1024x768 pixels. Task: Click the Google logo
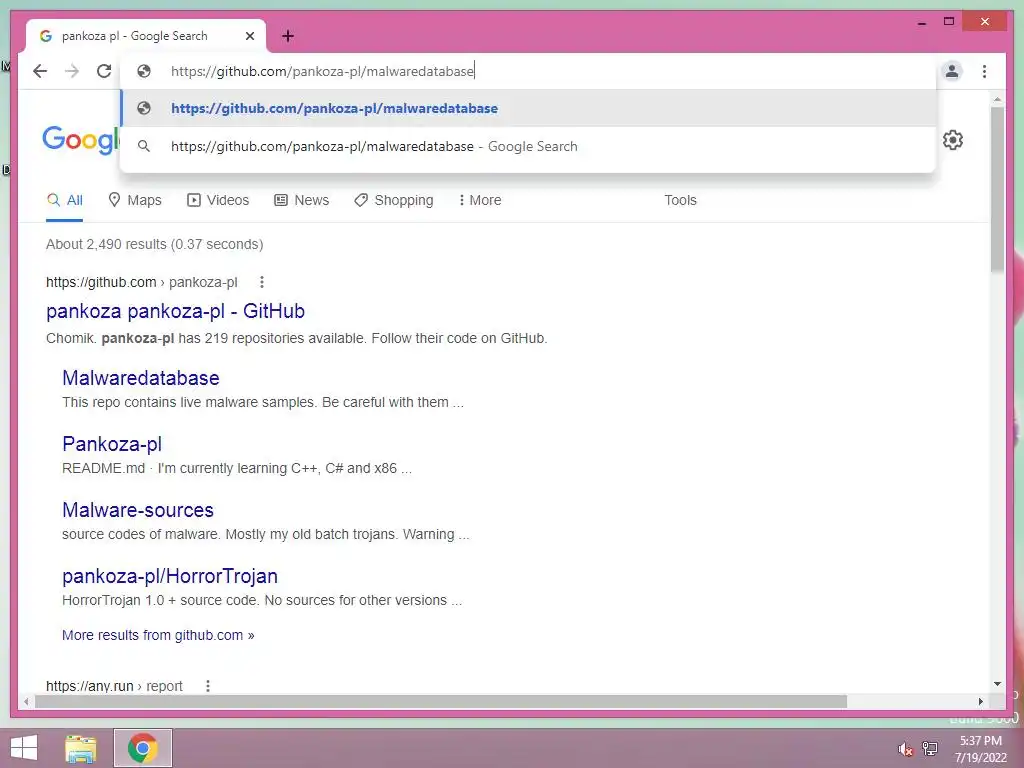point(81,140)
